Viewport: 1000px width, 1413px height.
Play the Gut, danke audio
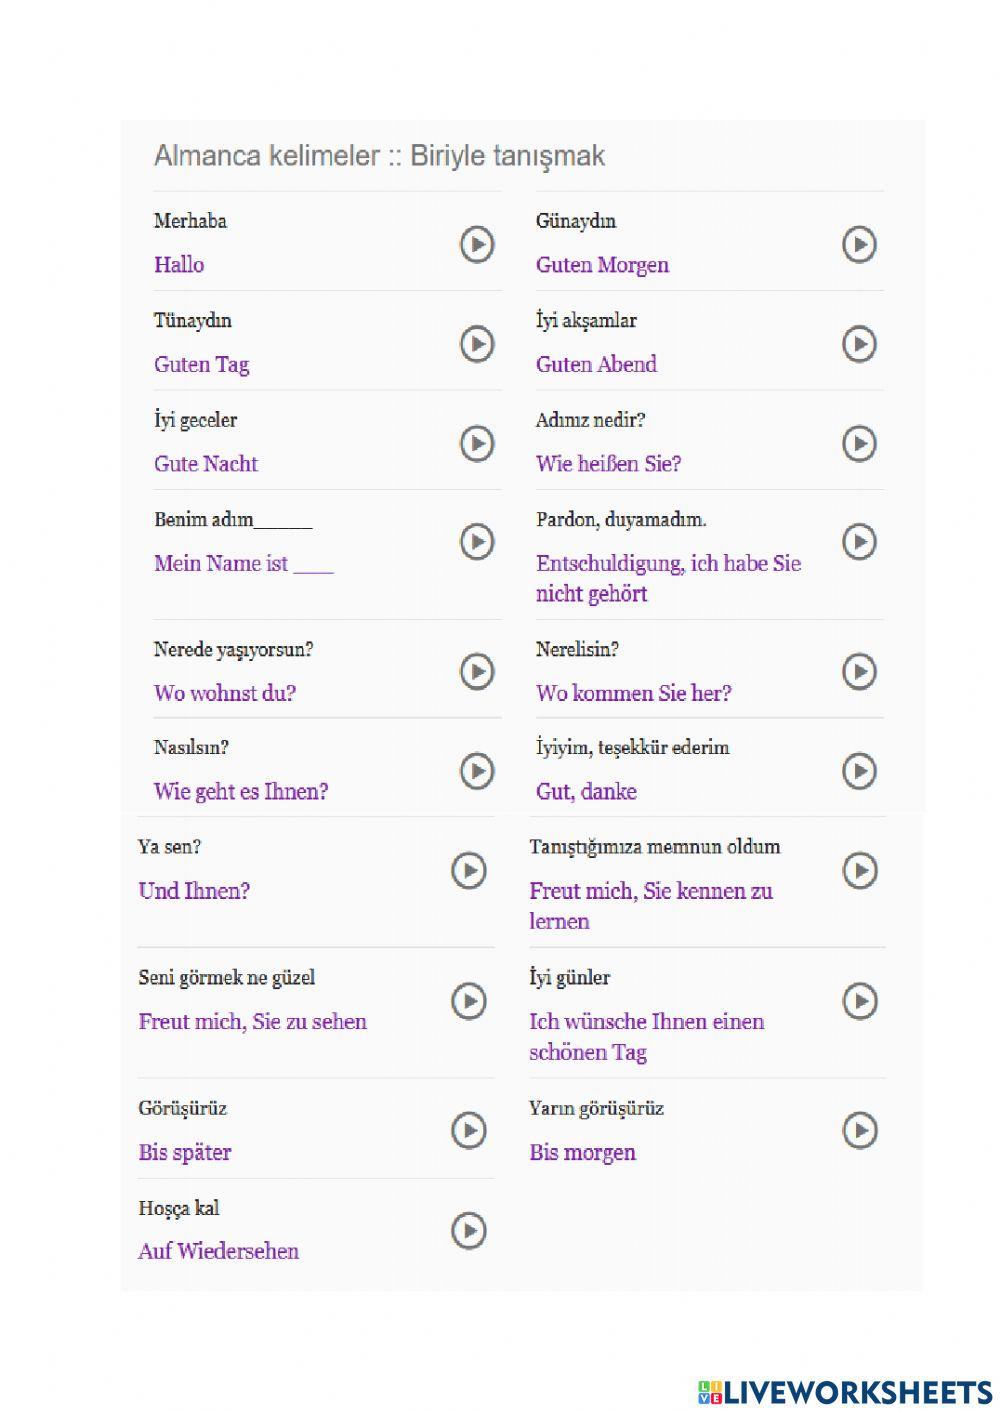pyautogui.click(x=859, y=771)
